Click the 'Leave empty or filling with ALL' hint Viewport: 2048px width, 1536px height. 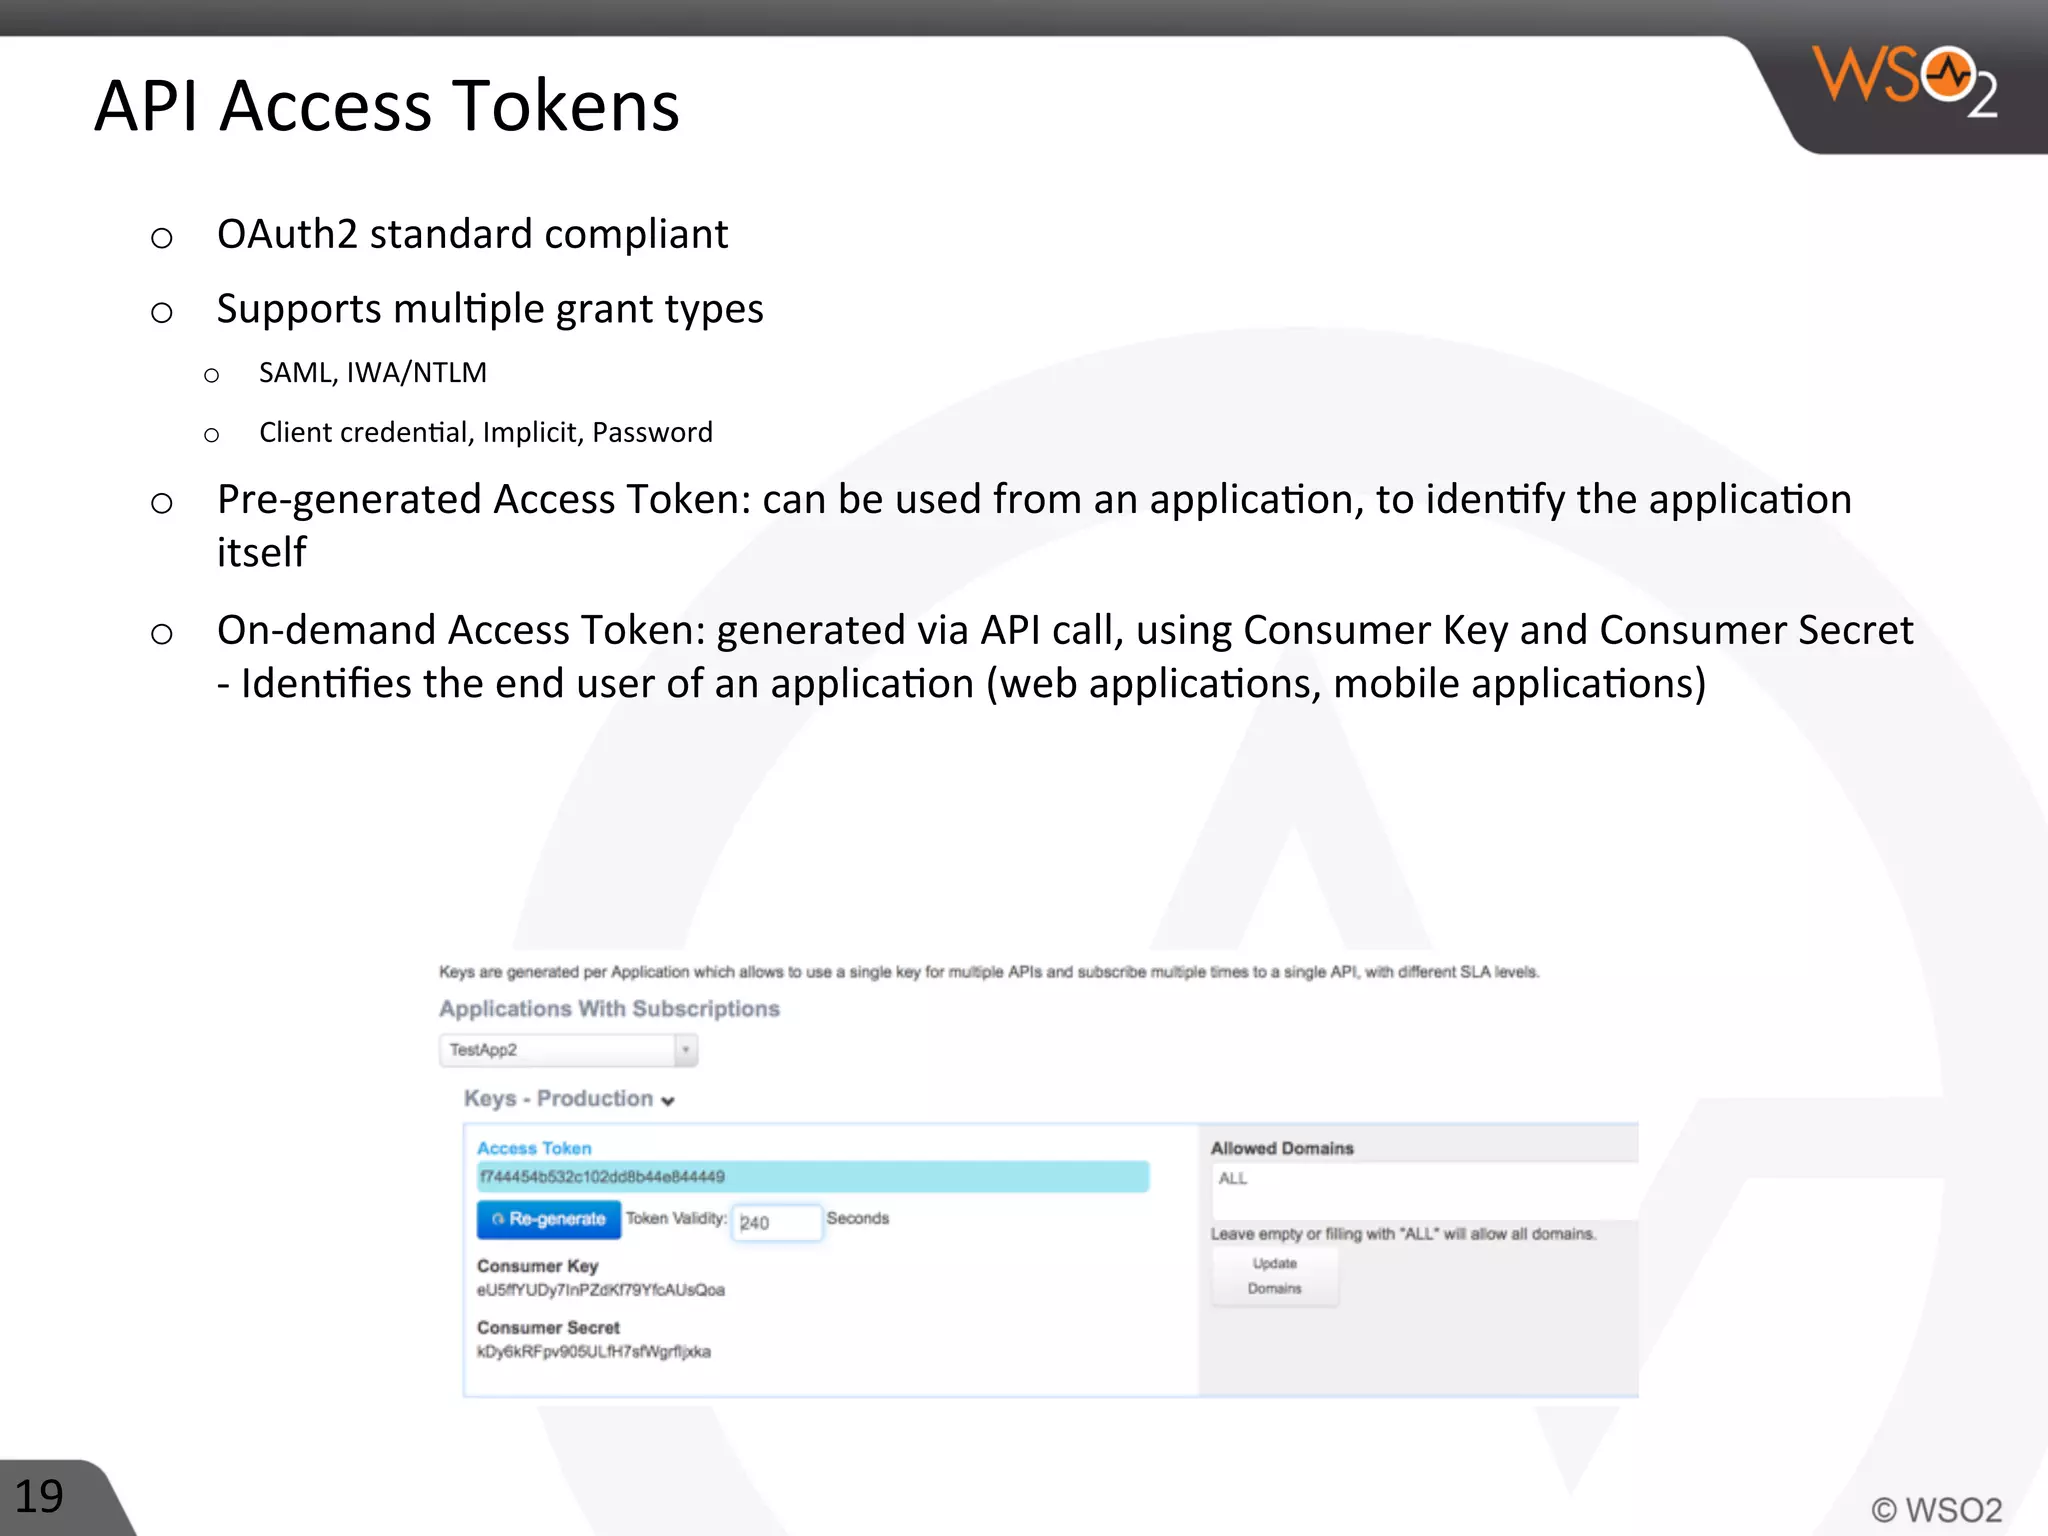1403,1234
